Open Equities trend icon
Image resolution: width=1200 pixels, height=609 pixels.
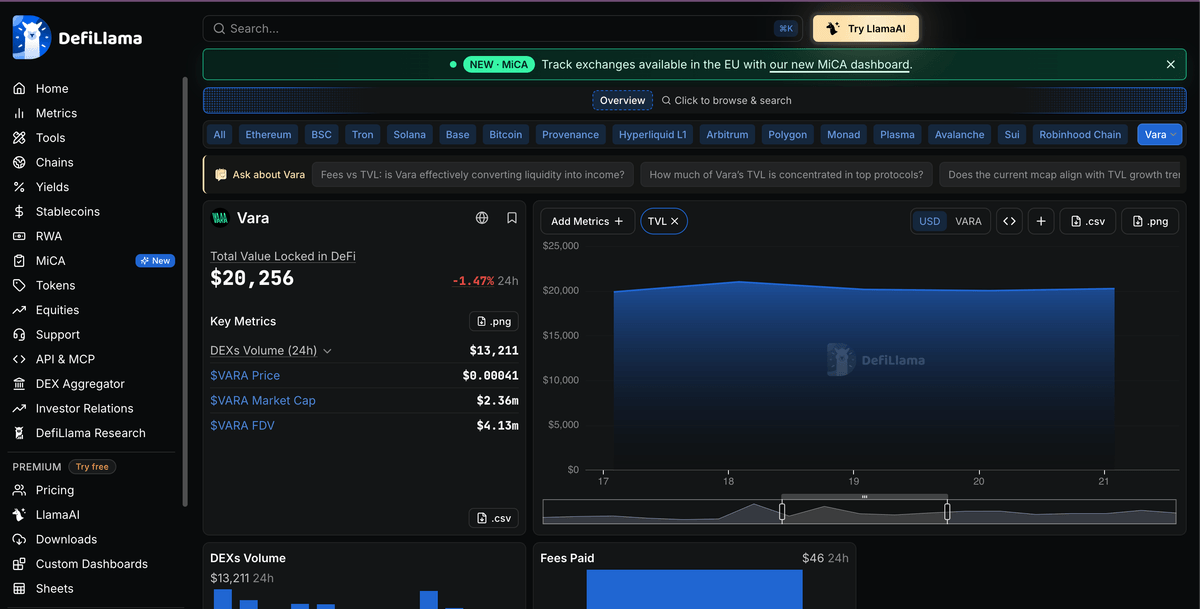point(19,310)
